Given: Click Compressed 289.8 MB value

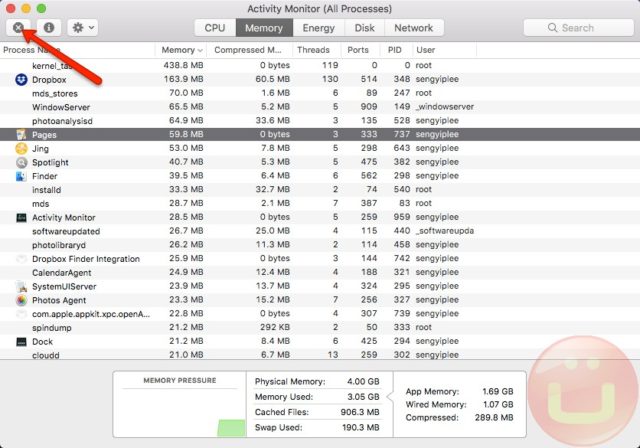Looking at the screenshot, I should (494, 417).
